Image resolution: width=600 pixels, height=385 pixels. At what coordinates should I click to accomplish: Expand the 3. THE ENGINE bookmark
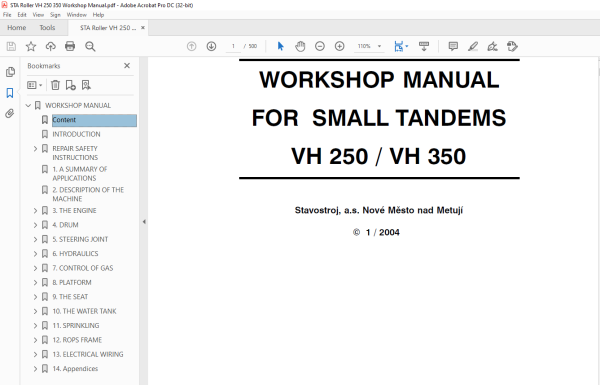[35, 210]
